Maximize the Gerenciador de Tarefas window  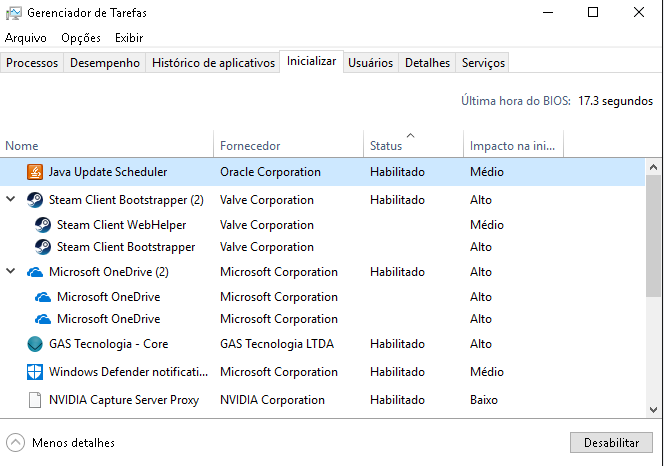[x=593, y=13]
